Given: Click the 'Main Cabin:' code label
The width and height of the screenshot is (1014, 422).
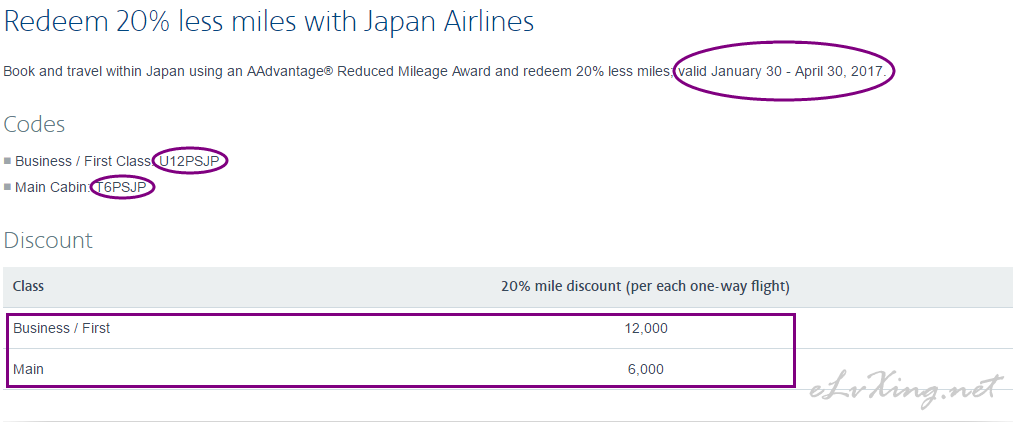Looking at the screenshot, I should (53, 188).
